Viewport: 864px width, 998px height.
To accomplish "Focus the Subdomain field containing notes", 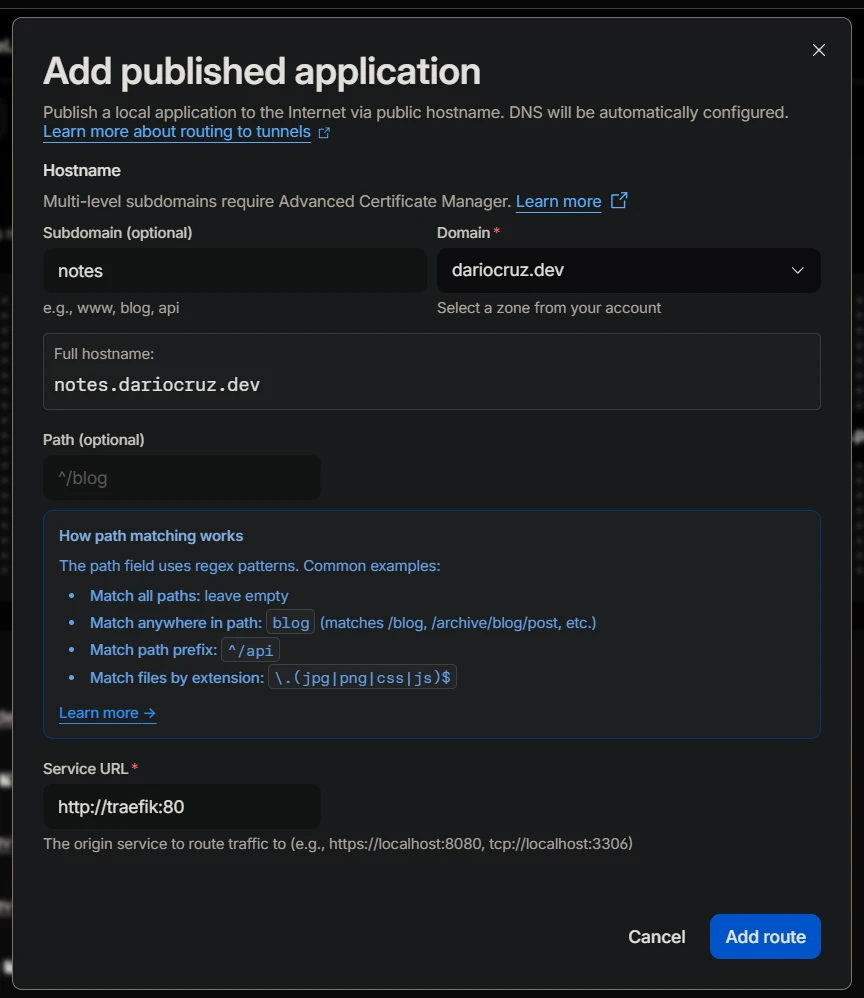I will [234, 271].
